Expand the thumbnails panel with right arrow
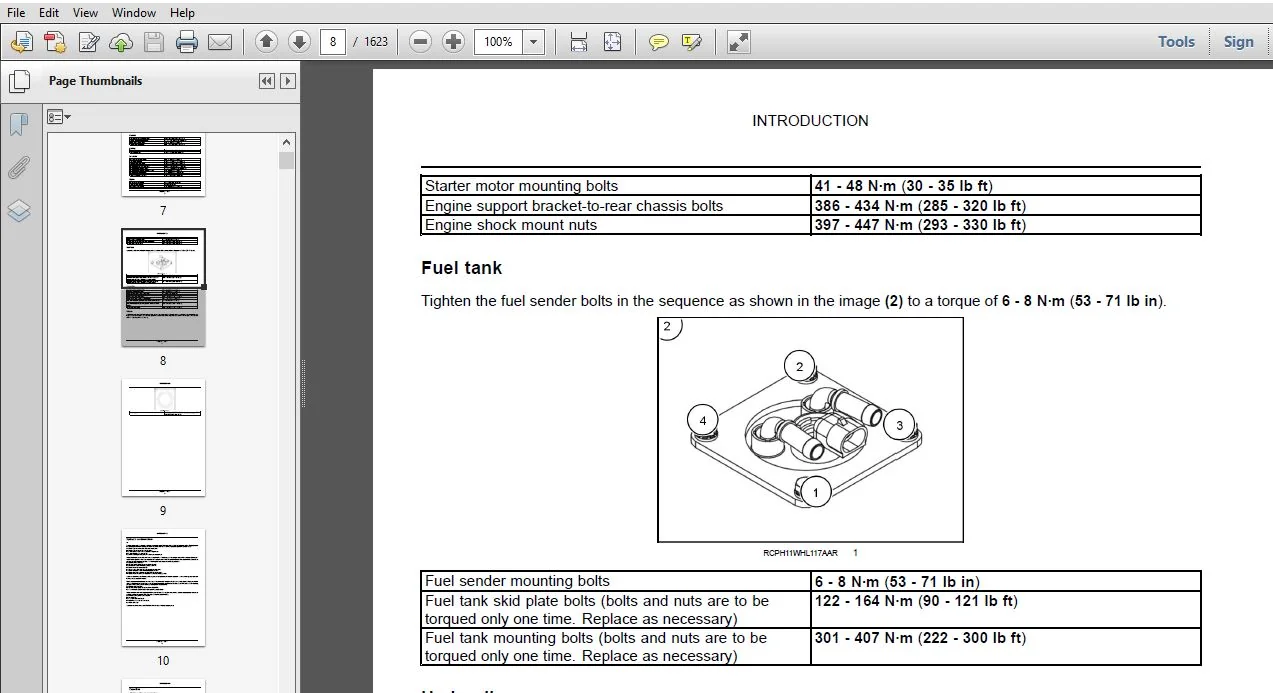 [x=288, y=81]
